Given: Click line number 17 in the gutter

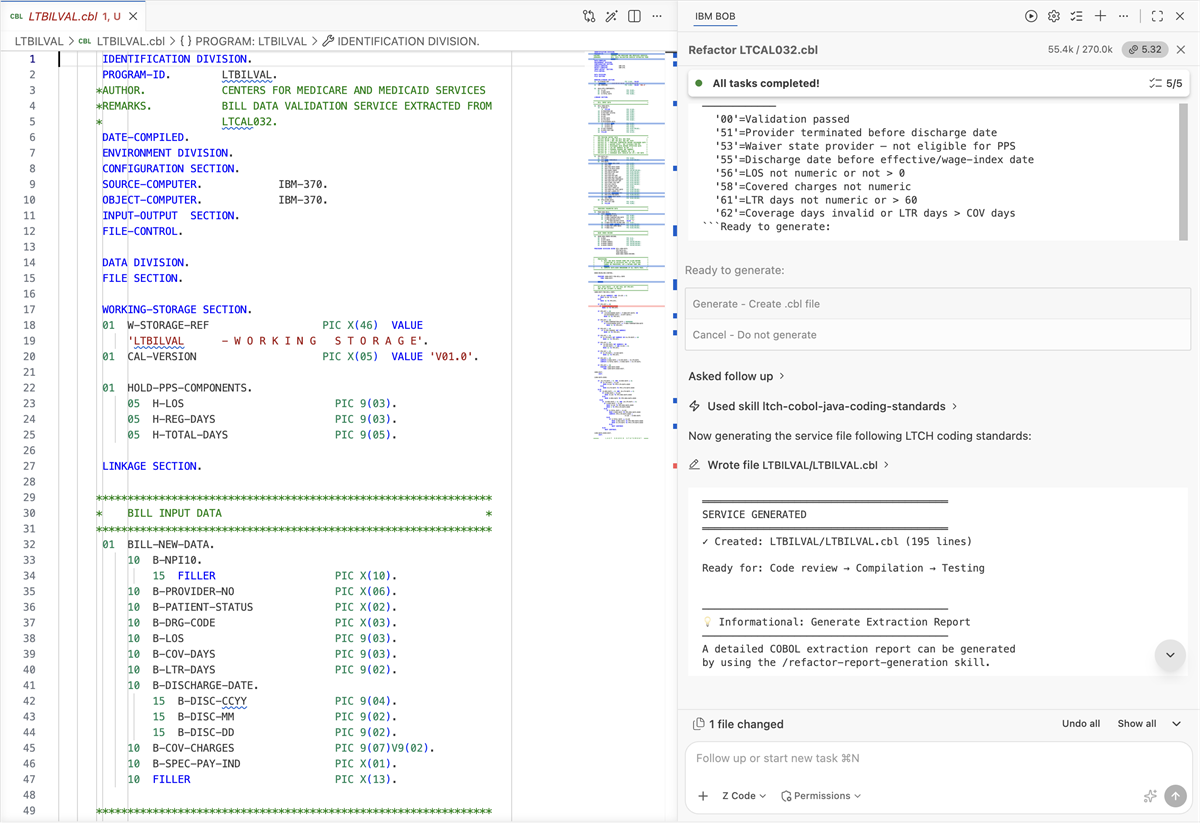Looking at the screenshot, I should [30, 309].
